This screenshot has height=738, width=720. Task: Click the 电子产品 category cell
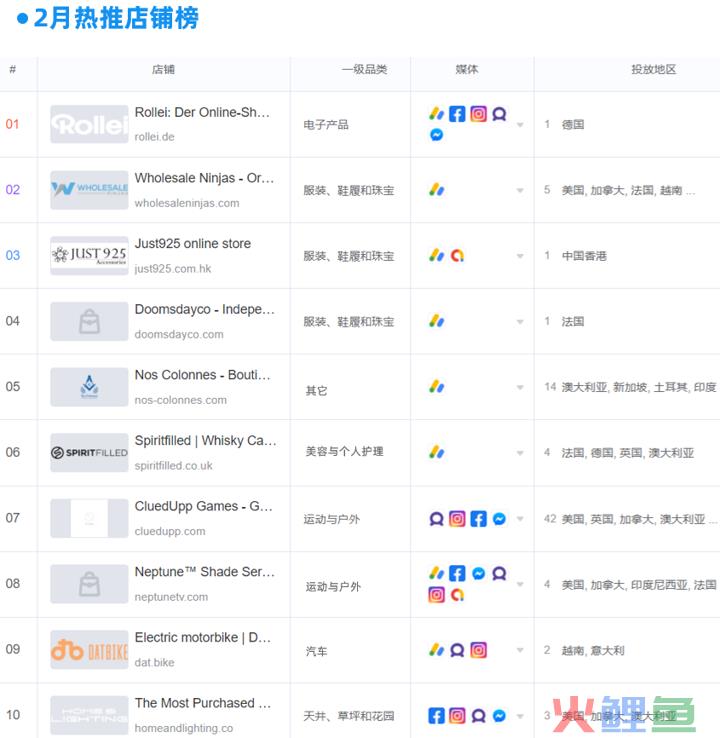coord(326,125)
